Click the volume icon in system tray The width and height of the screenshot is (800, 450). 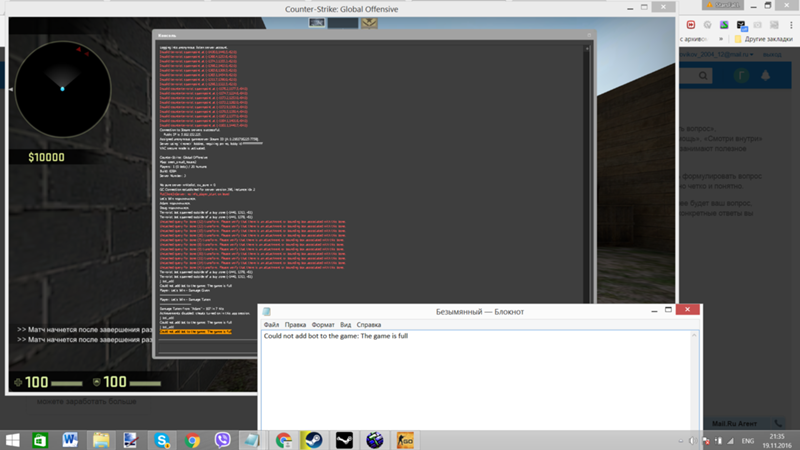693,441
